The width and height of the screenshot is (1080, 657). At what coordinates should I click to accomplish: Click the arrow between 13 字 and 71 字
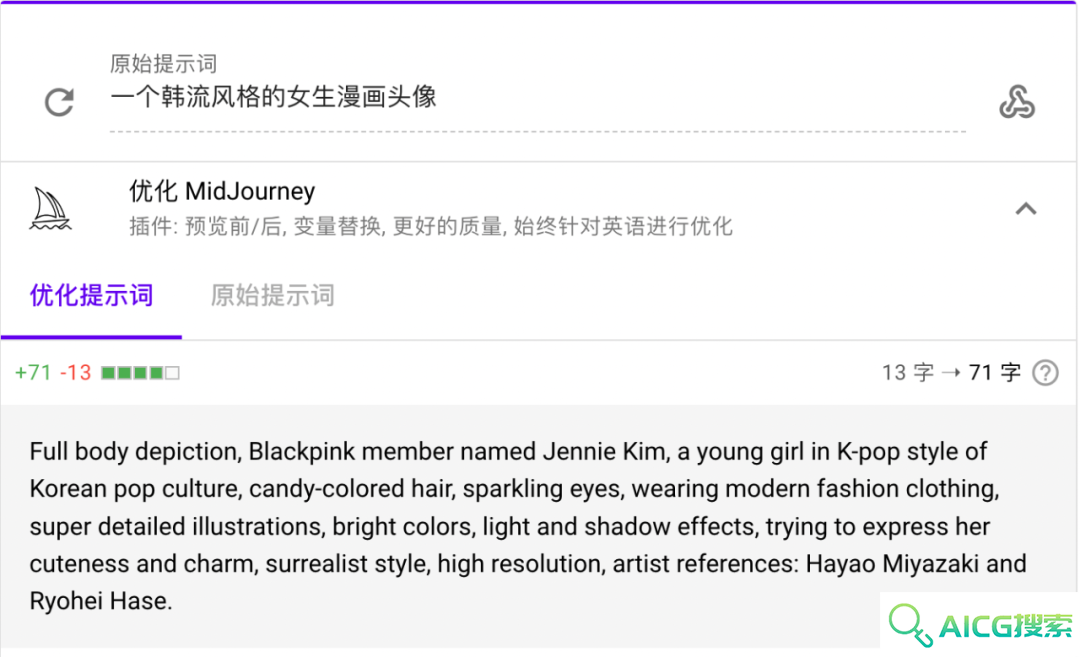[951, 373]
